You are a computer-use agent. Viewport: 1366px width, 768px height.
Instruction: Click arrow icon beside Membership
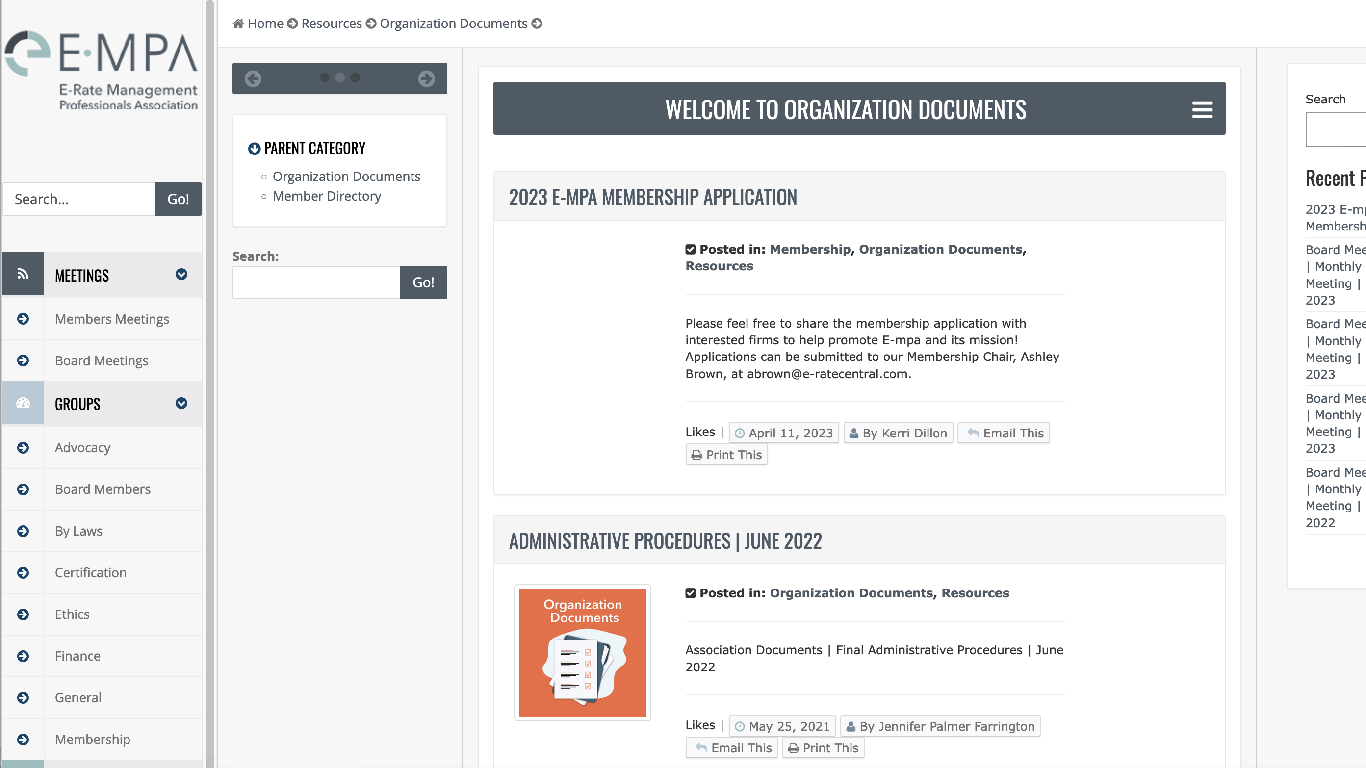click(23, 740)
